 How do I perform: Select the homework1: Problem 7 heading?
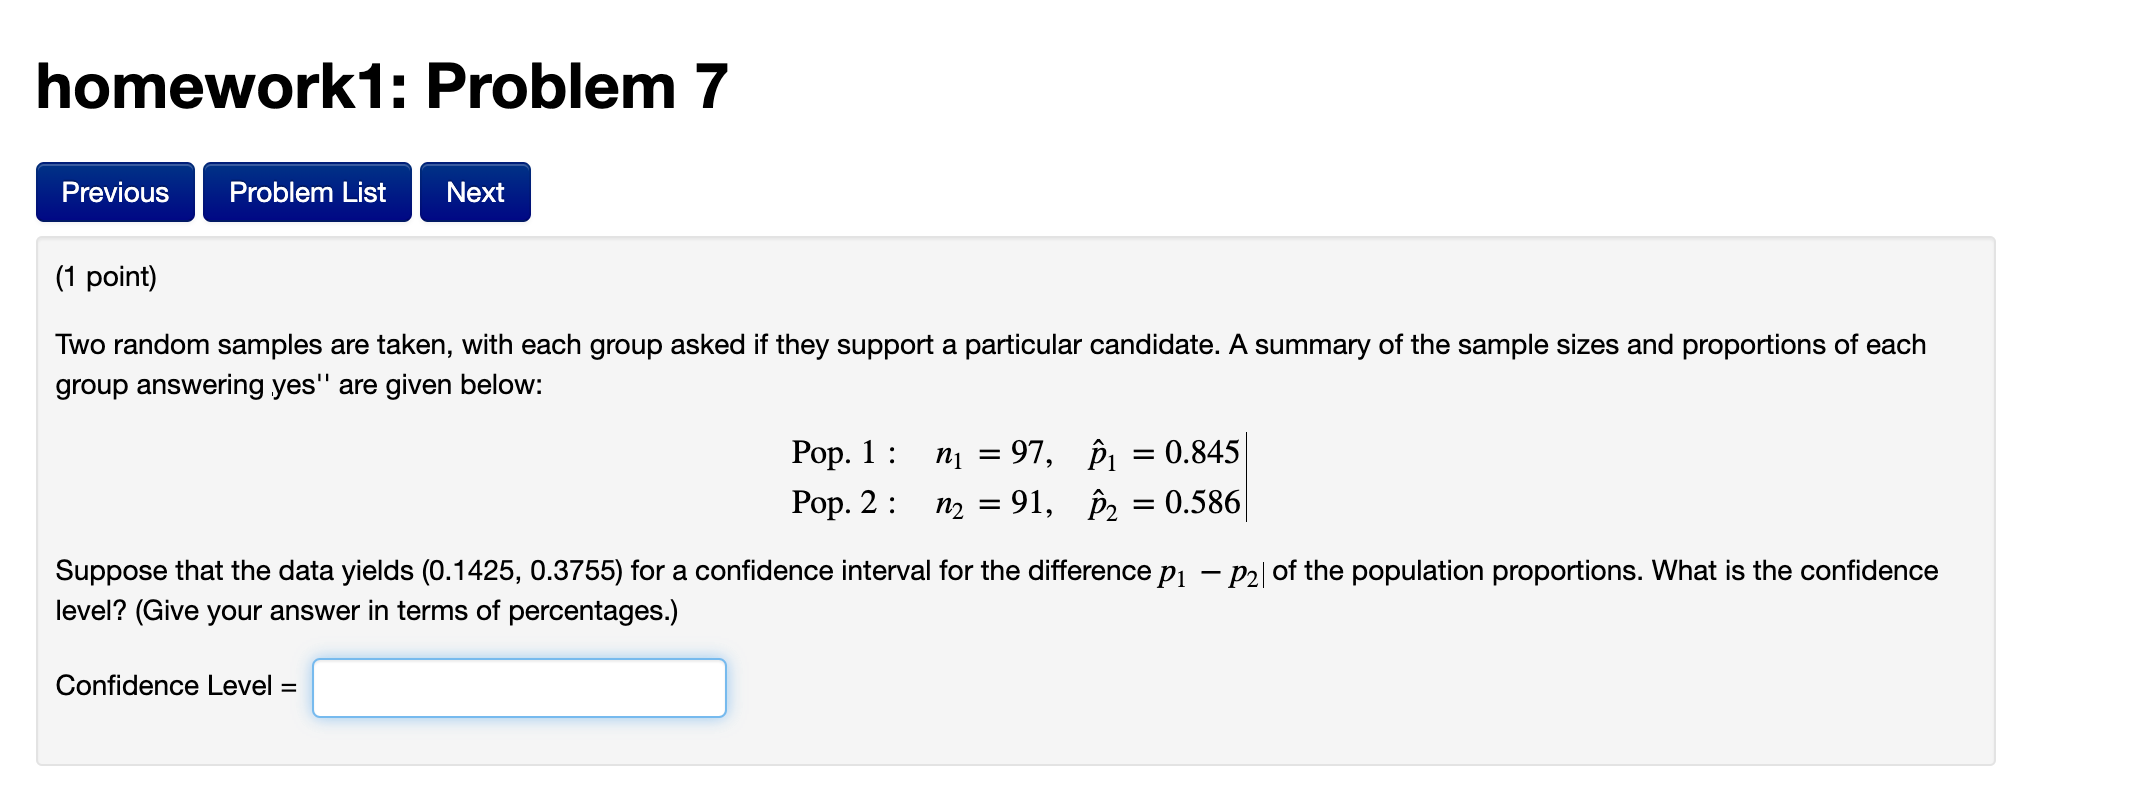tap(378, 88)
